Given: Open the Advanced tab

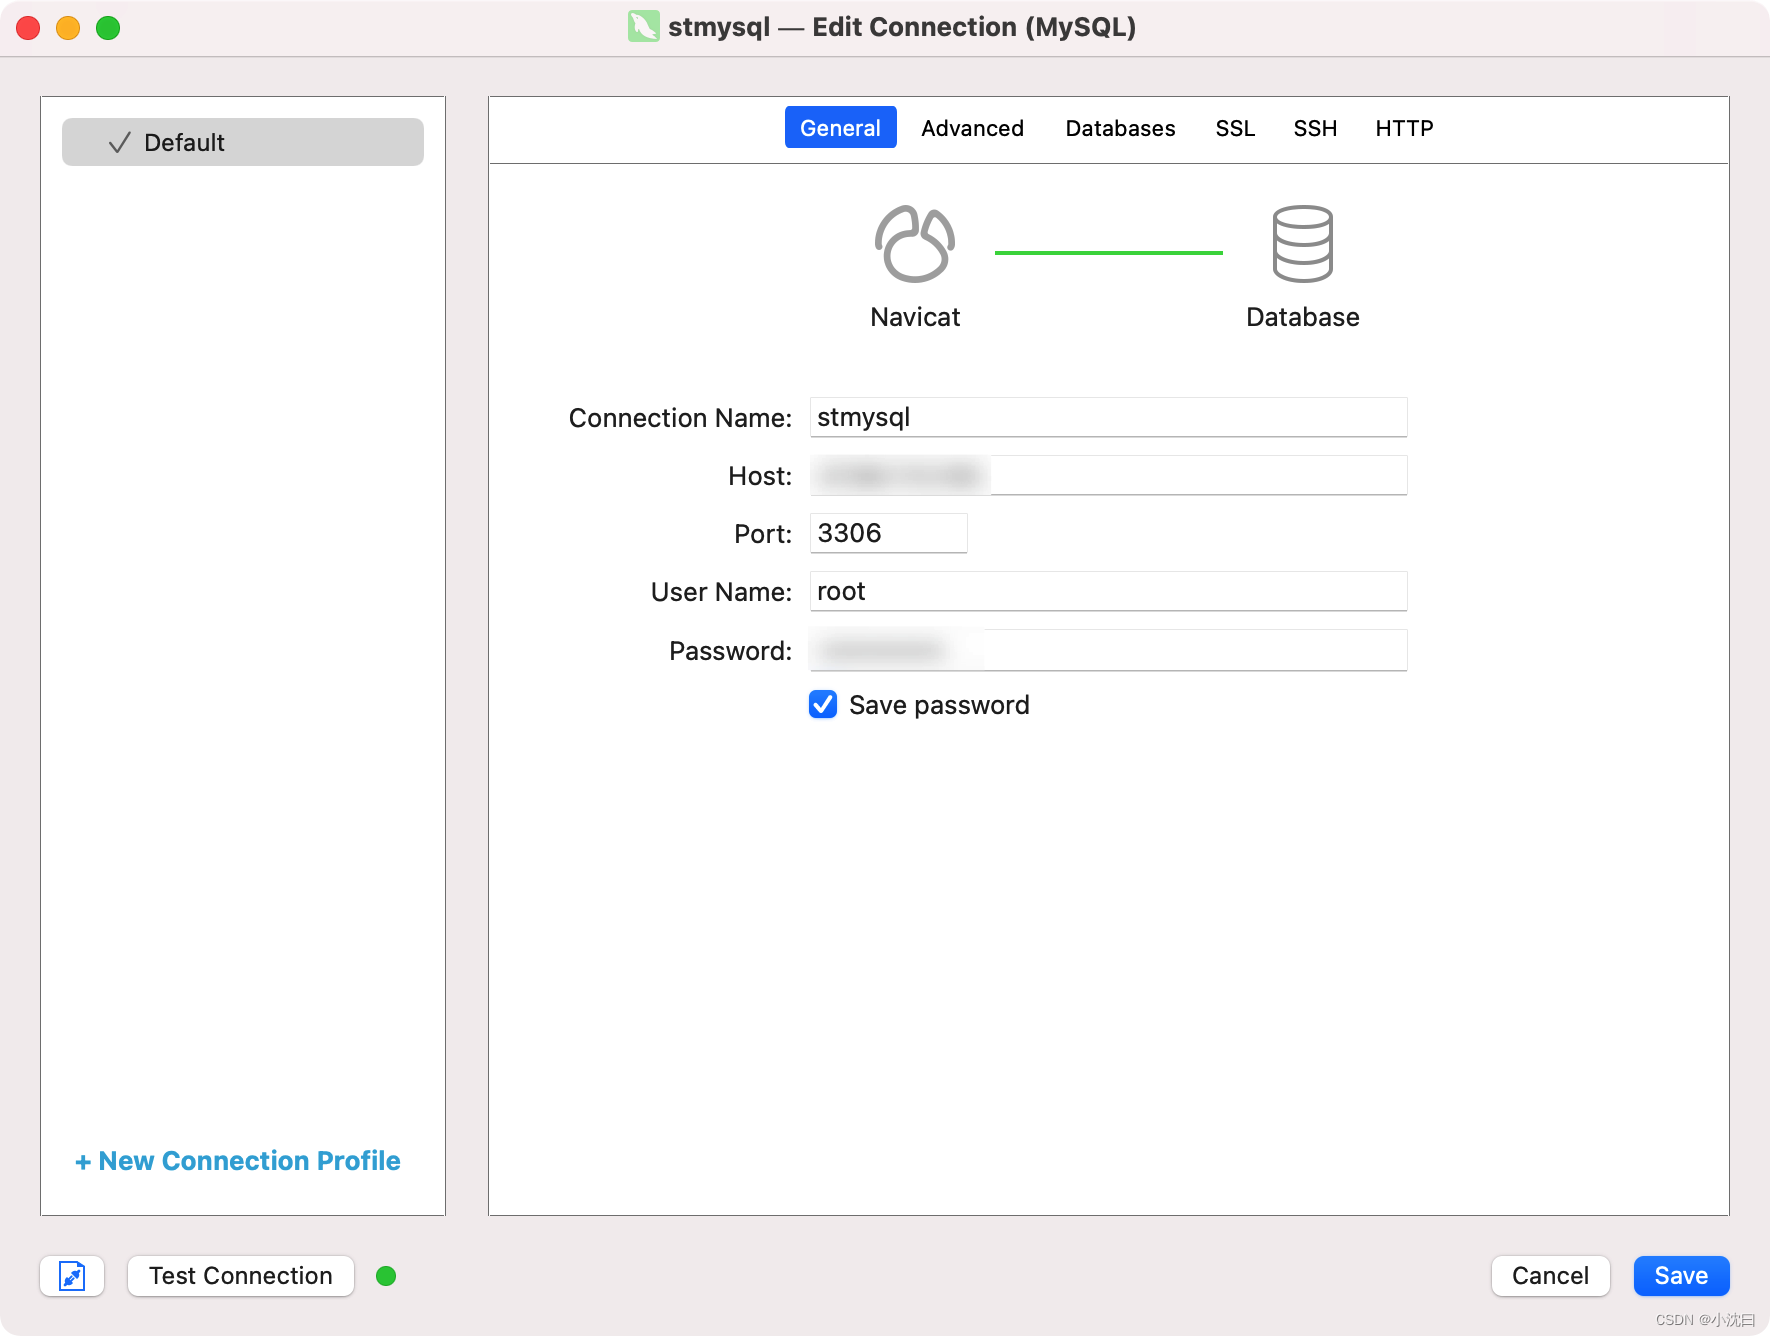Looking at the screenshot, I should pos(972,128).
